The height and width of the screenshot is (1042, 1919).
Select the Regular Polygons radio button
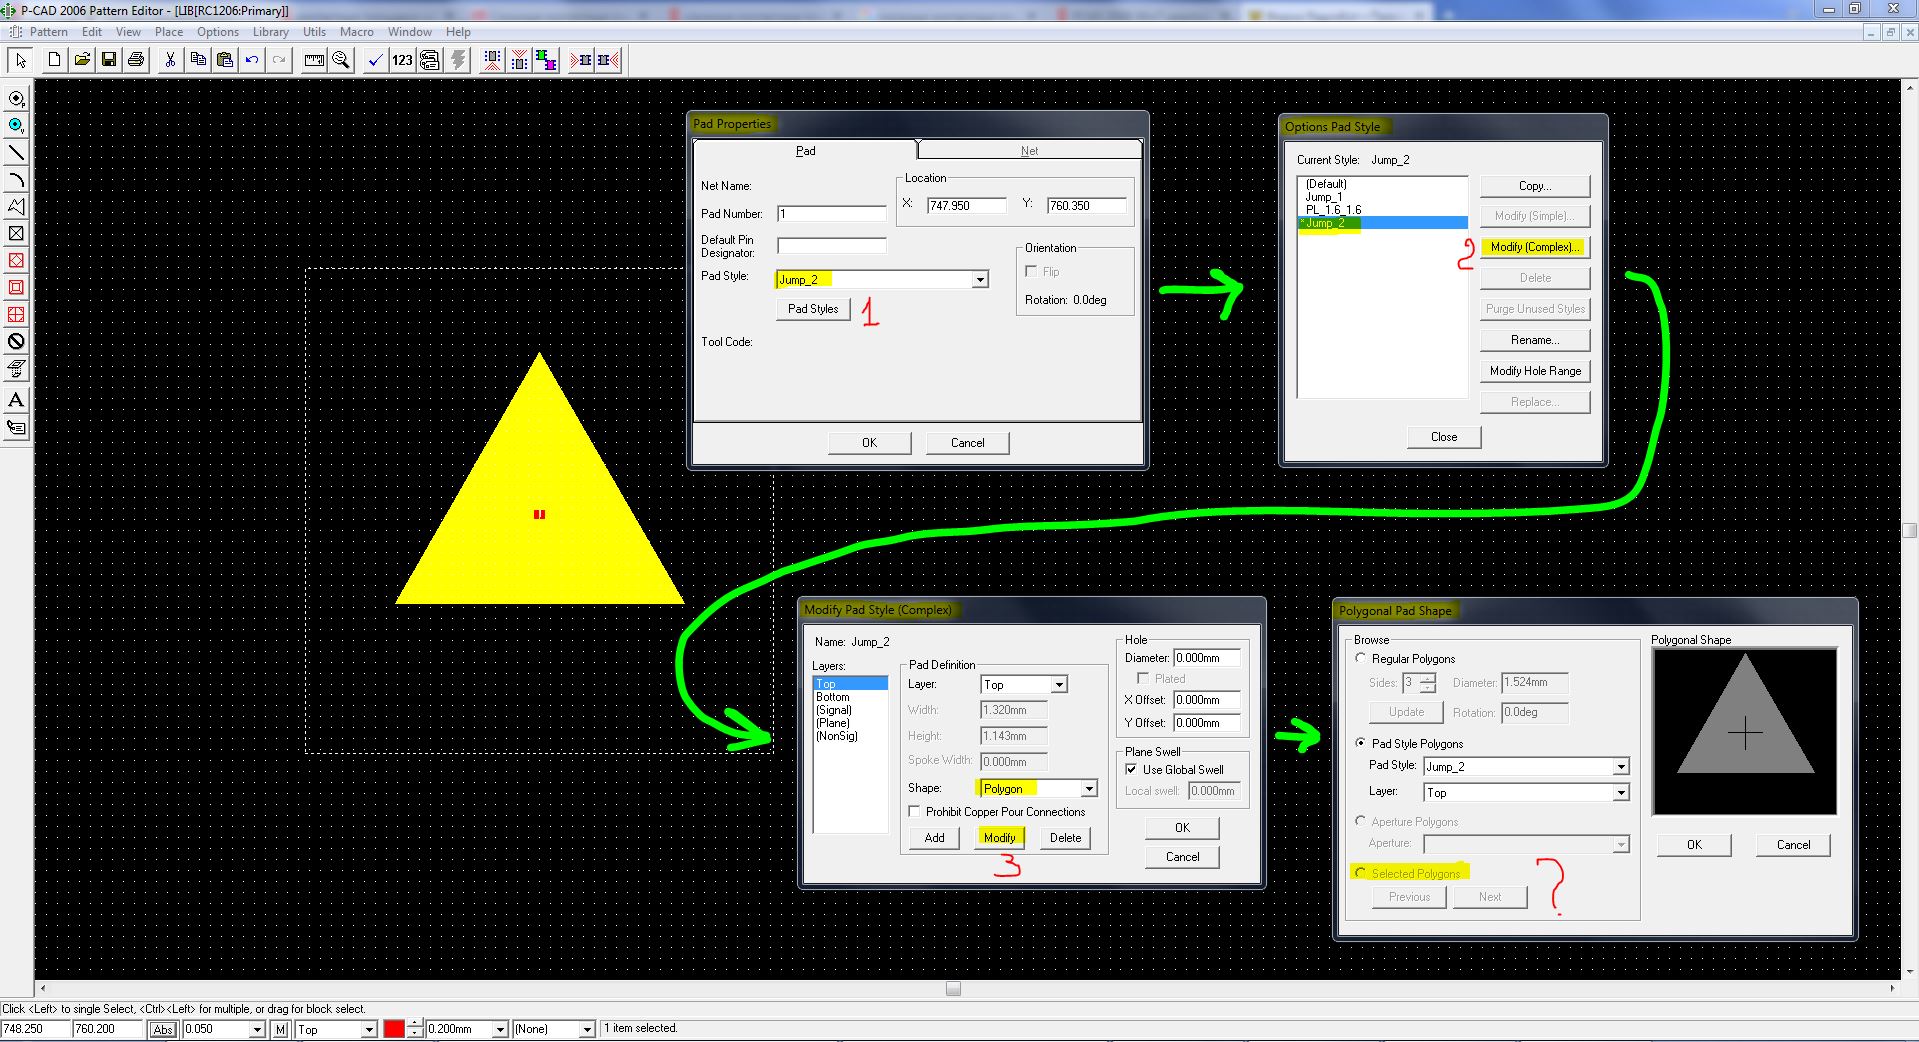point(1360,658)
